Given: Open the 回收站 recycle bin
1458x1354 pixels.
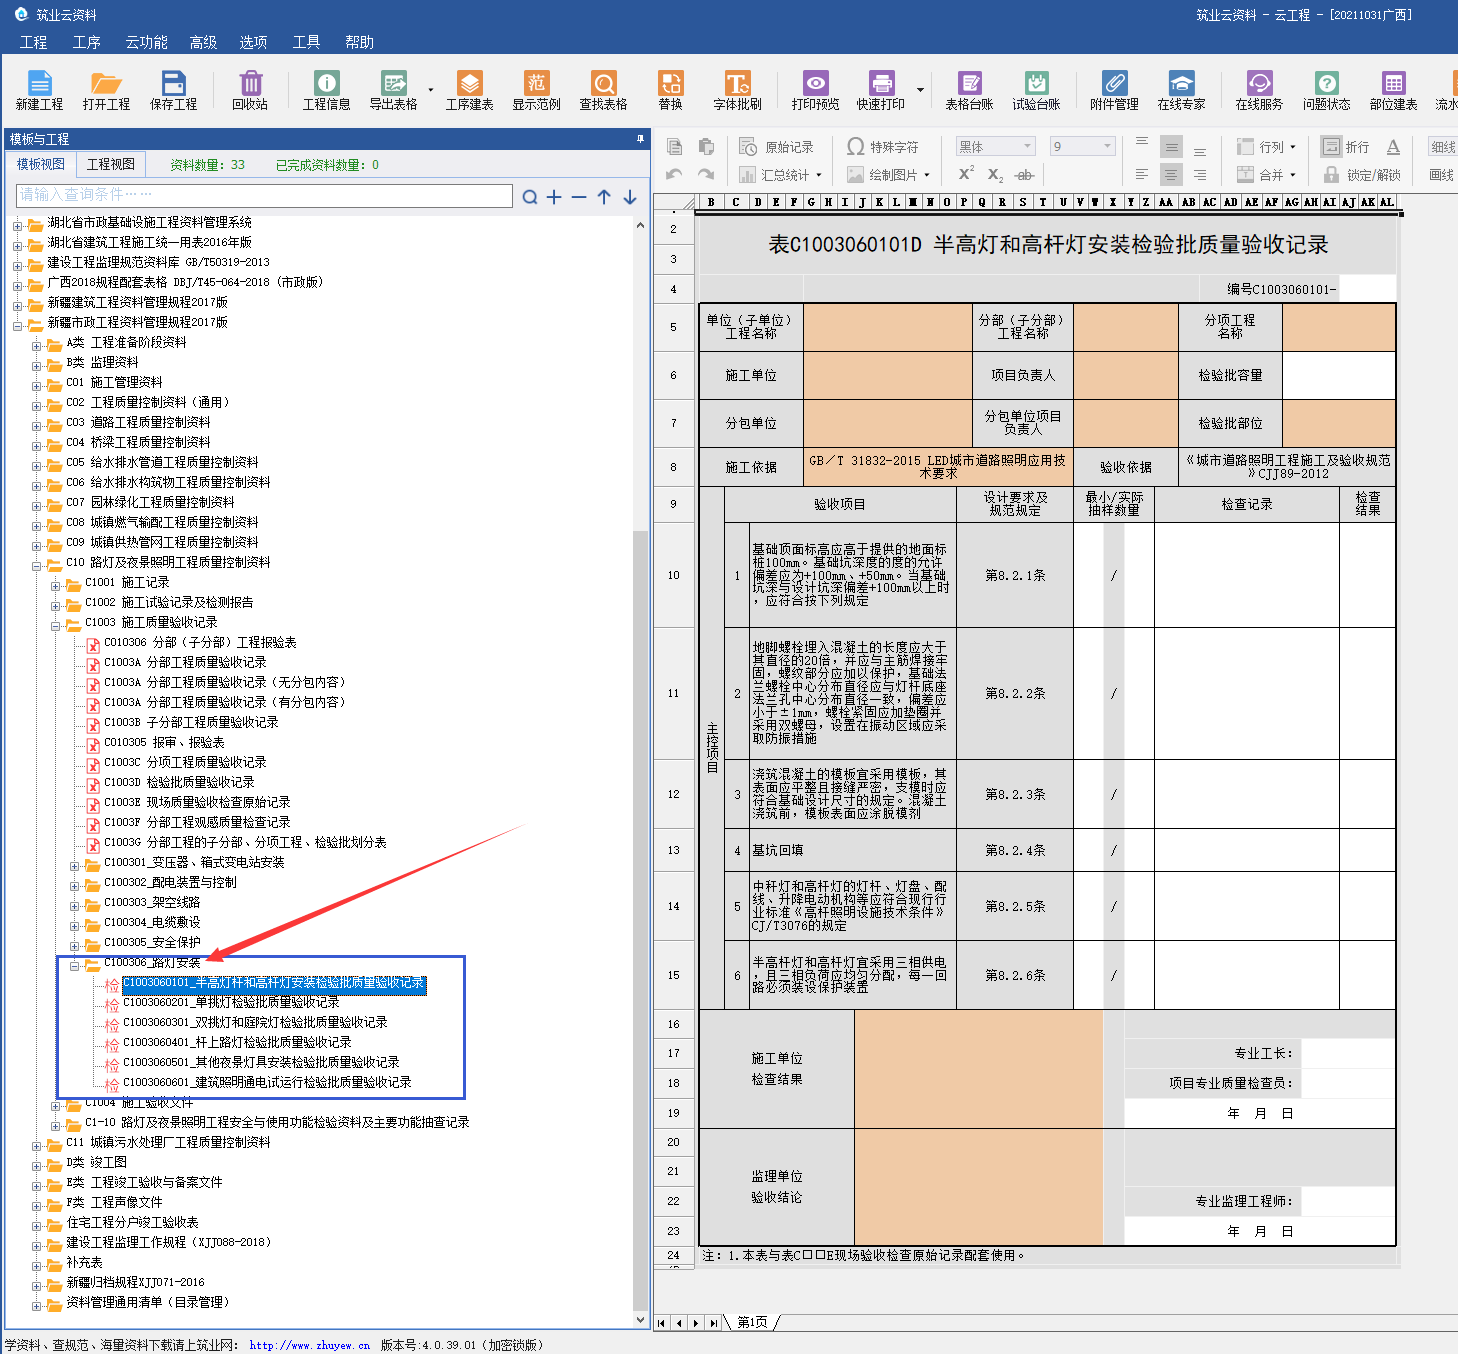Looking at the screenshot, I should (x=250, y=90).
